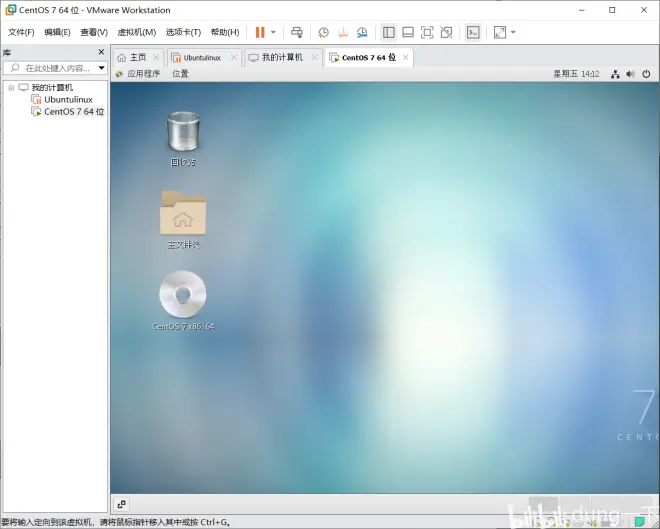The height and width of the screenshot is (529, 660).
Task: Toggle the library sidebar view
Action: [389, 32]
